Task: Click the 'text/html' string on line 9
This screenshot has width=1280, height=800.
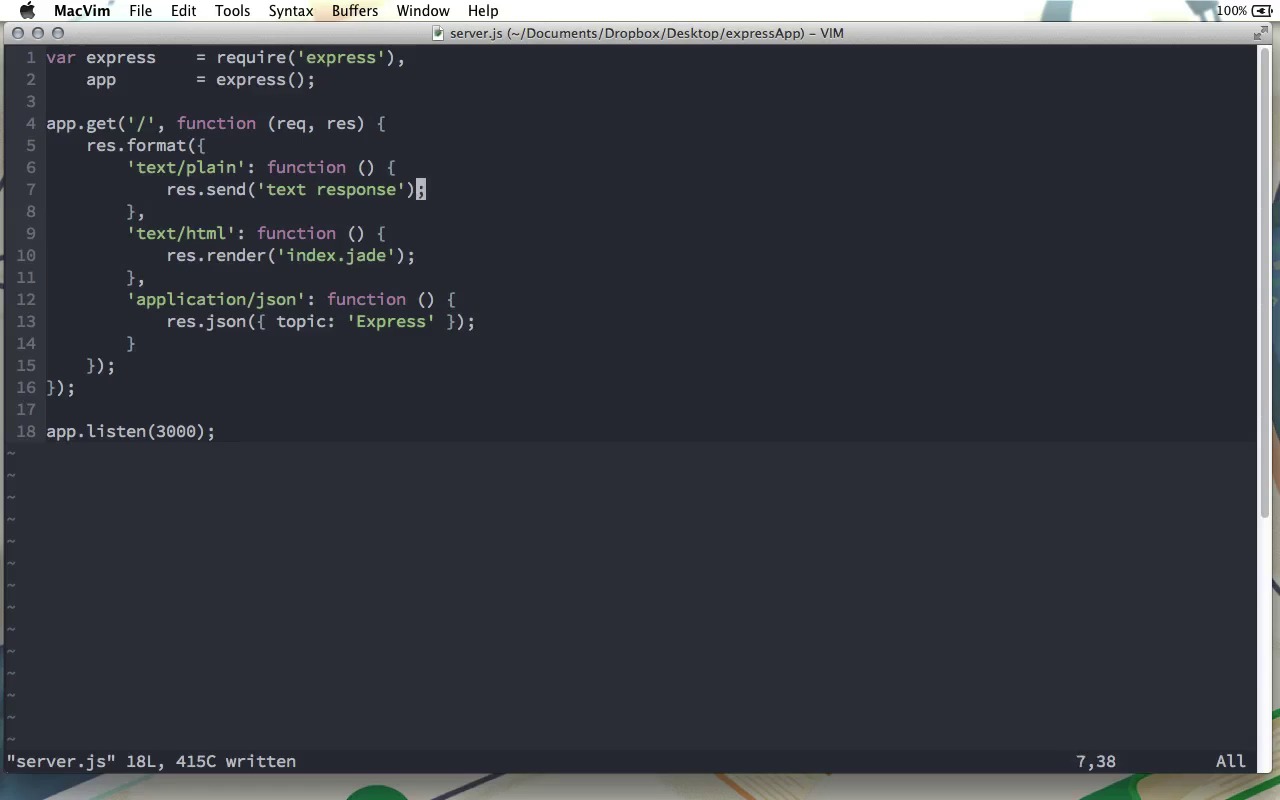Action: 181,234
